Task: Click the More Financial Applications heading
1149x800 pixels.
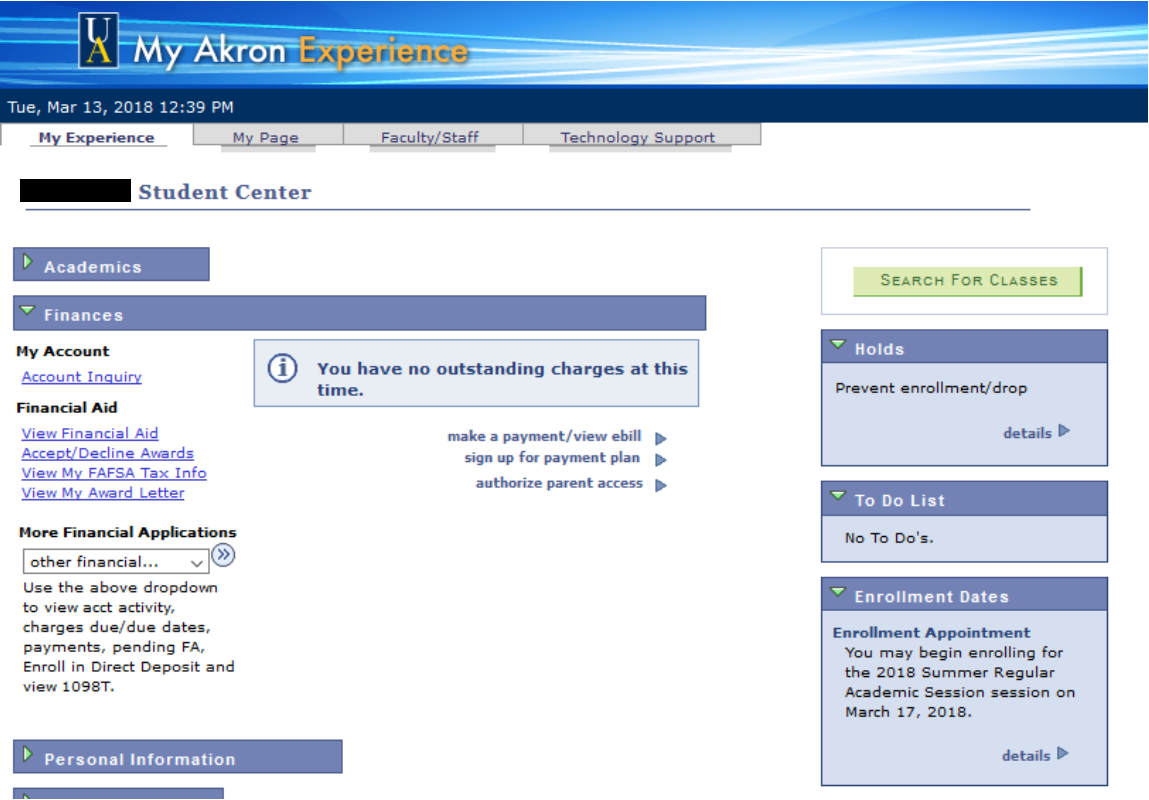Action: pos(128,532)
